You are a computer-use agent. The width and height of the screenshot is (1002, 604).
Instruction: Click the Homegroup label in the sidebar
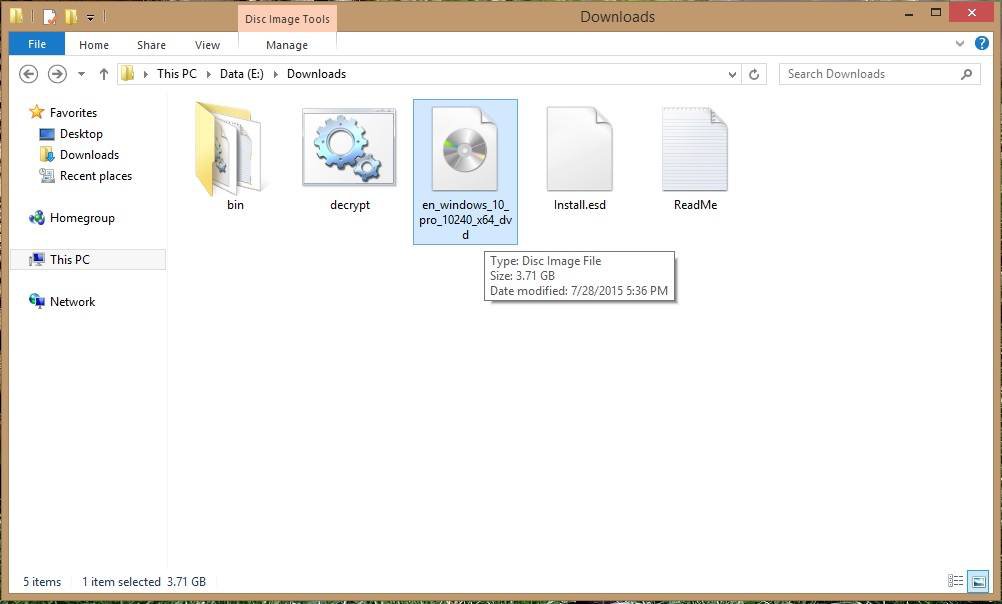coord(82,218)
